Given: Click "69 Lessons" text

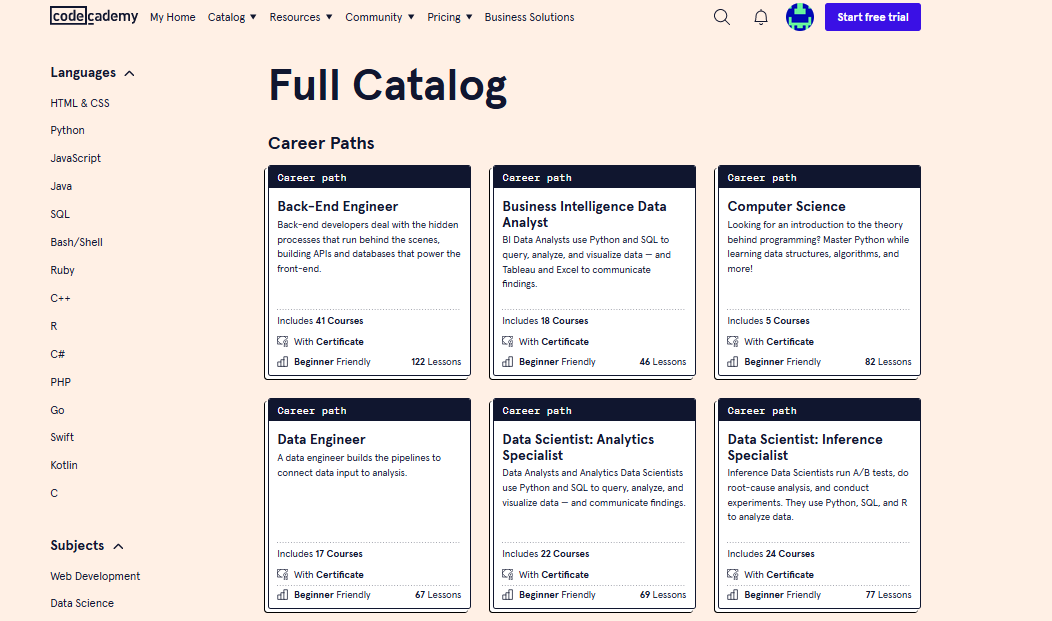Looking at the screenshot, I should coord(663,594).
